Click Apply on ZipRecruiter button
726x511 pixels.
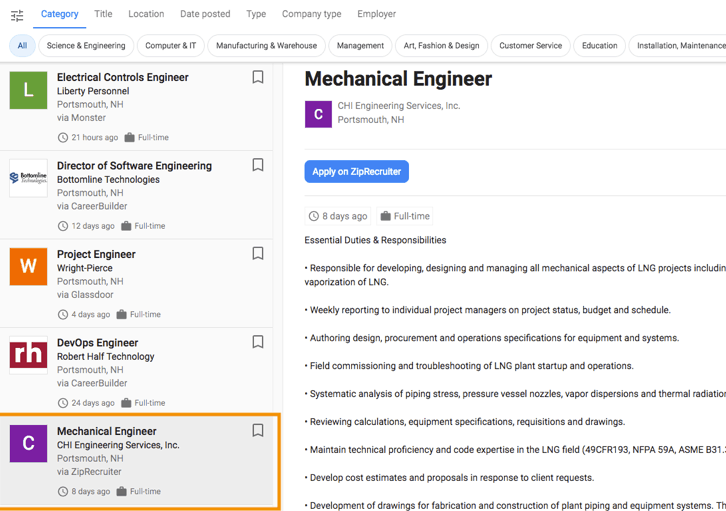click(x=357, y=172)
